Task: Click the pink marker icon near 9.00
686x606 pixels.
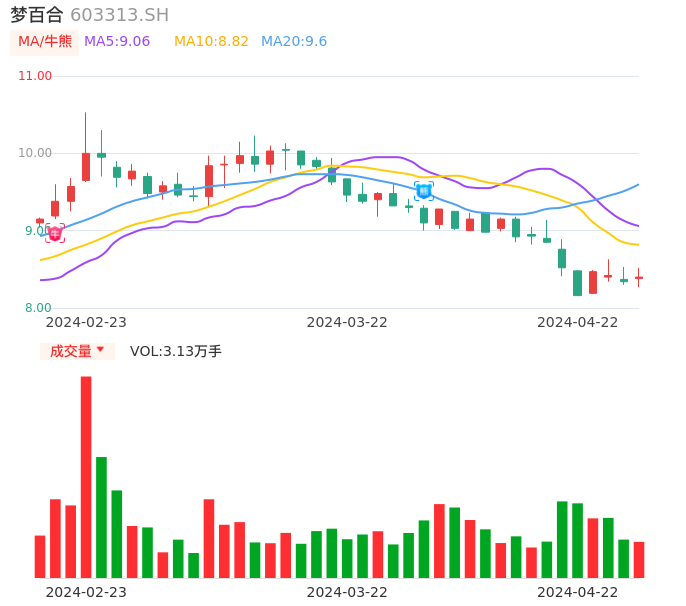Action: point(55,233)
